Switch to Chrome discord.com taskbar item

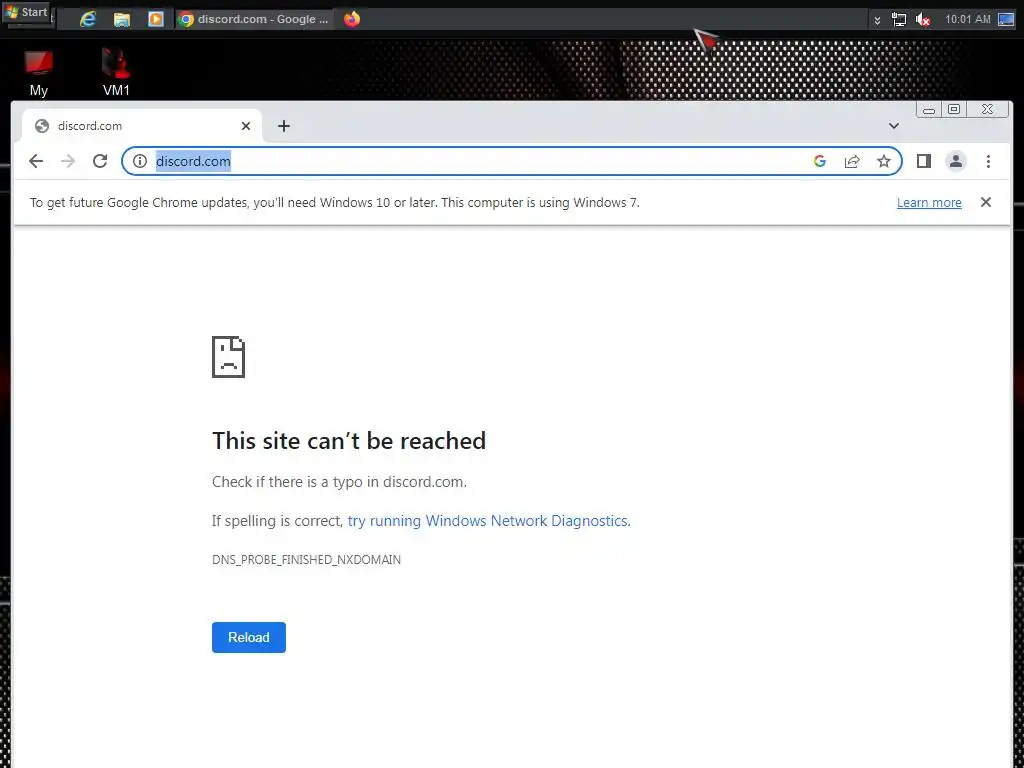[254, 19]
